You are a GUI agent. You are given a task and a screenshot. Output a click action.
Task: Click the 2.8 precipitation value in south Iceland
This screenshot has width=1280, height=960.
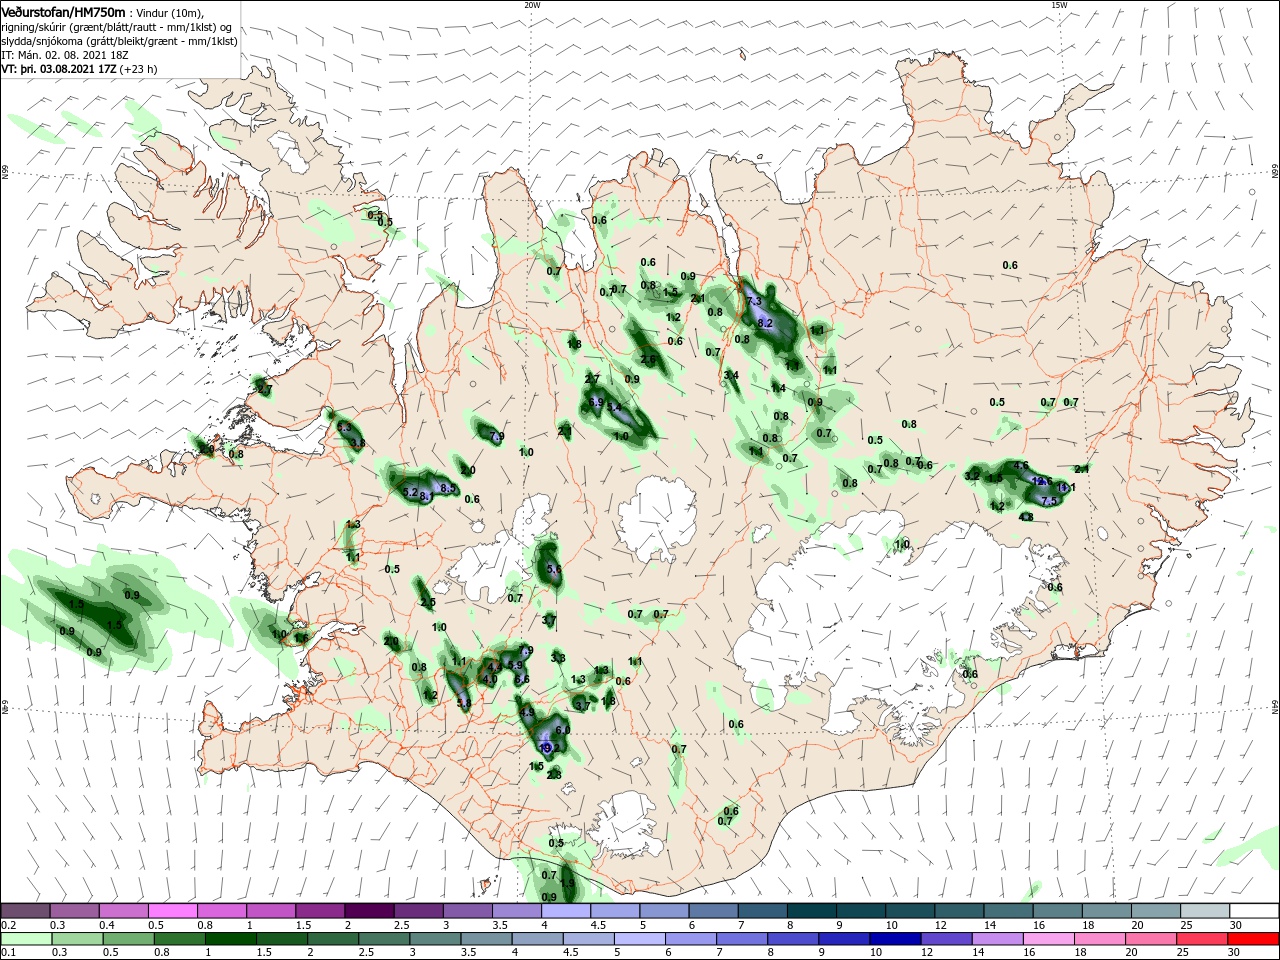tap(554, 774)
